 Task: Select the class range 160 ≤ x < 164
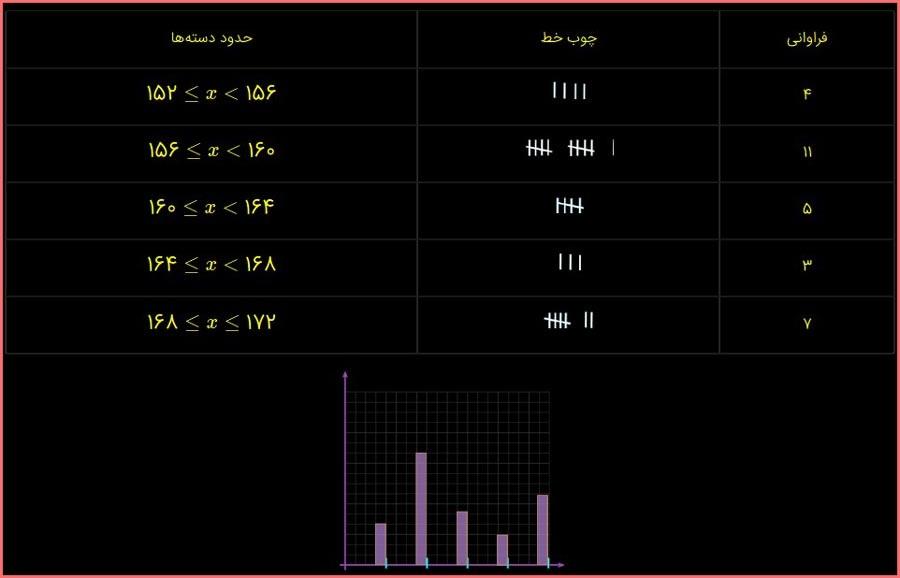211,207
